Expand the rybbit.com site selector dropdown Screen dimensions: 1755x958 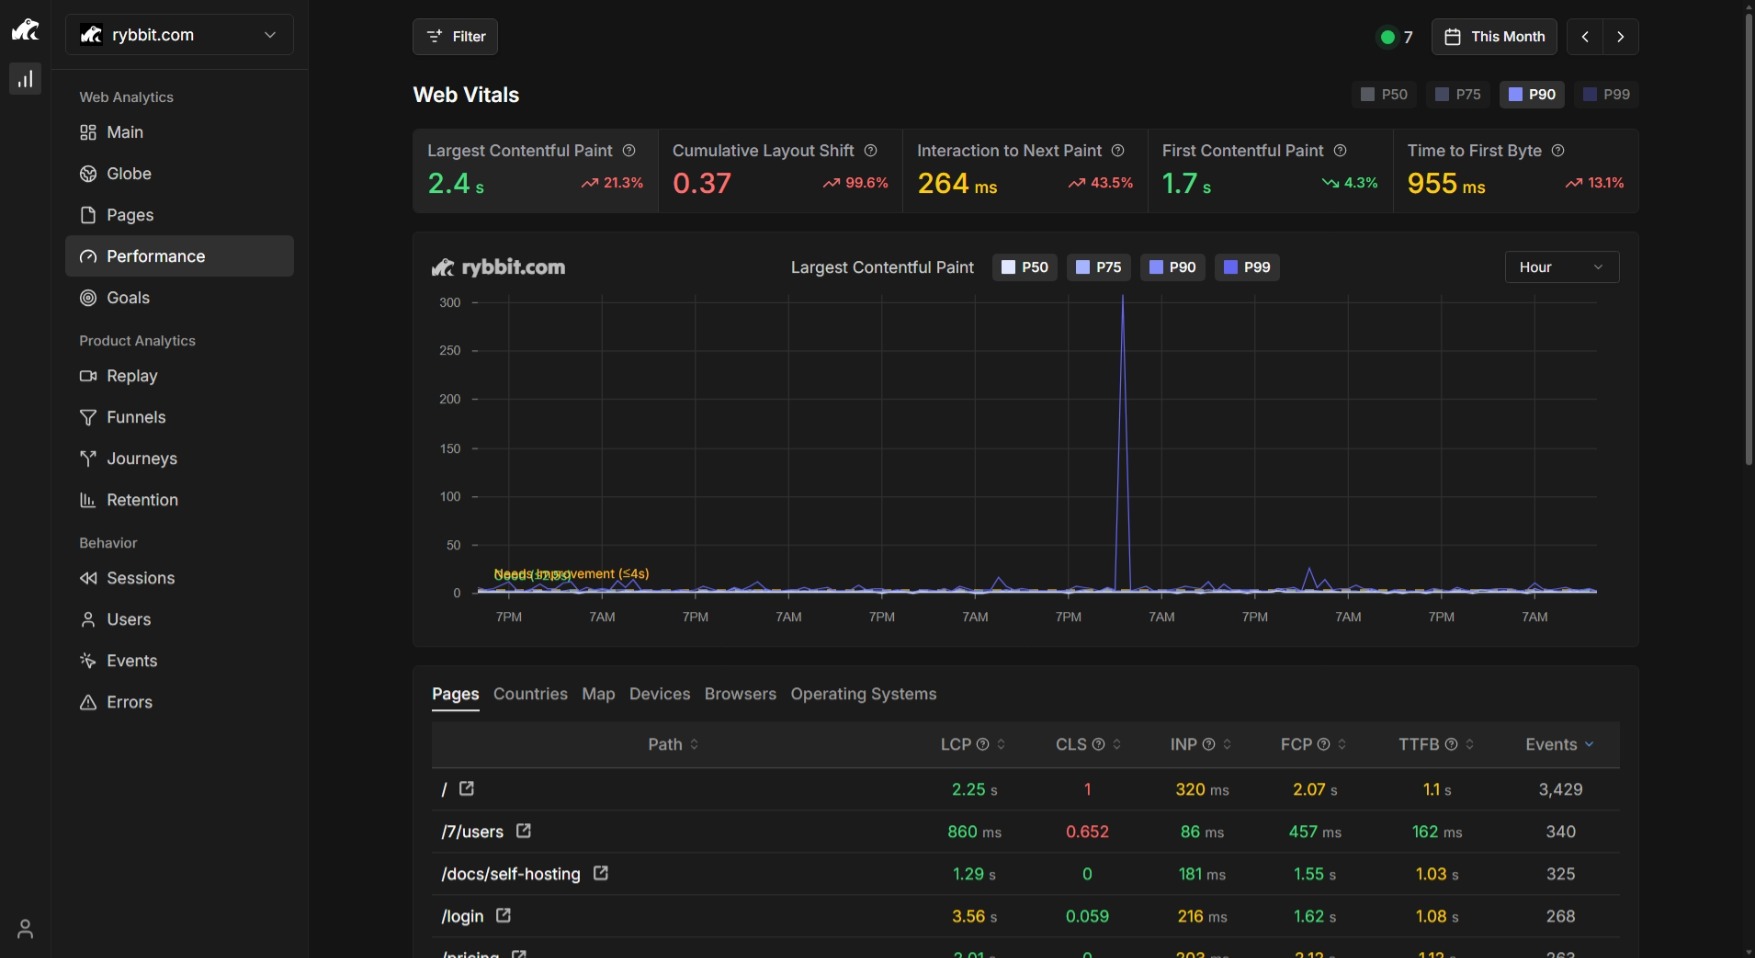(179, 35)
